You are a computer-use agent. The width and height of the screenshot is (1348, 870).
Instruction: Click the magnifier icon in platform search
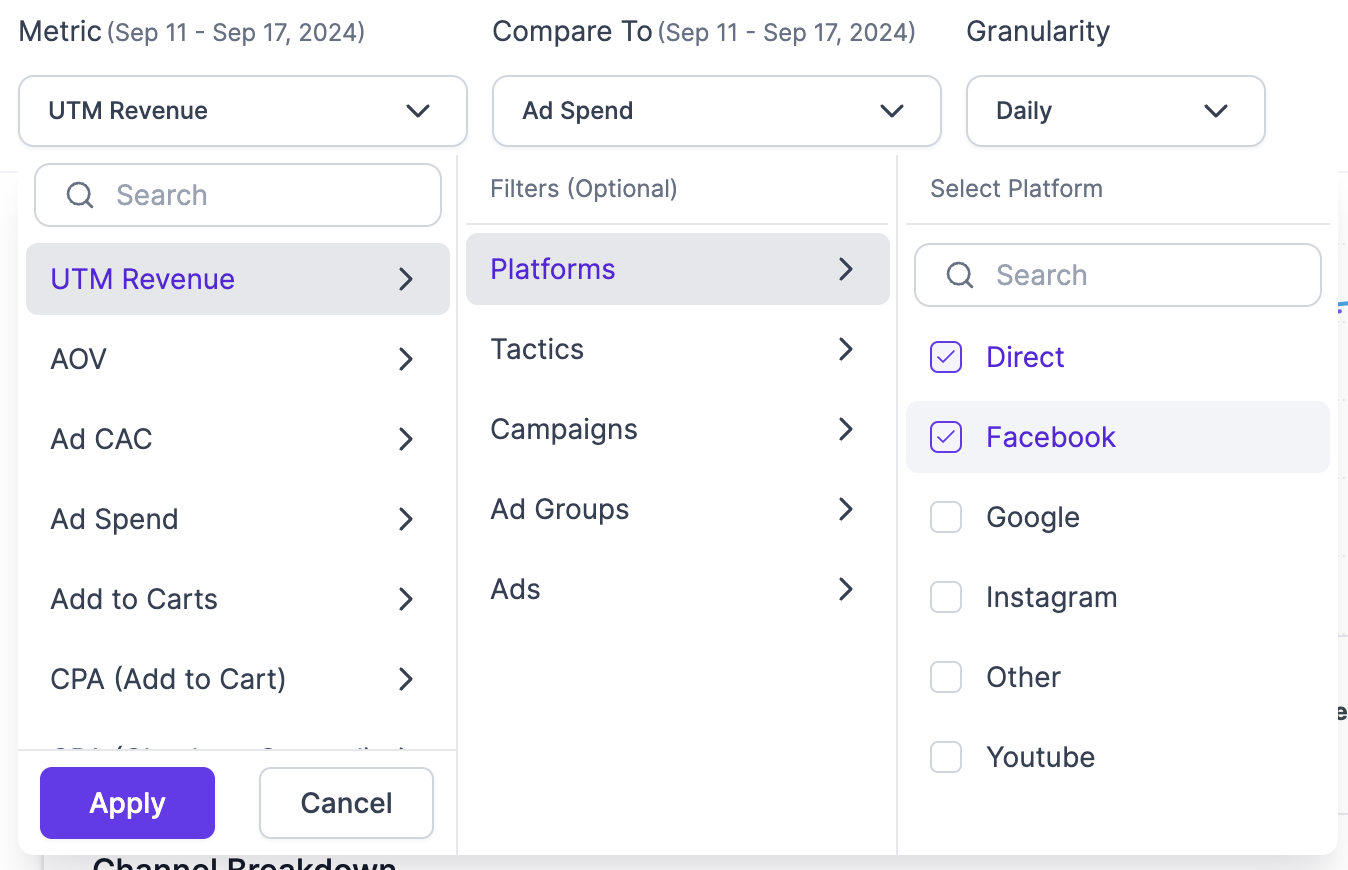[960, 275]
